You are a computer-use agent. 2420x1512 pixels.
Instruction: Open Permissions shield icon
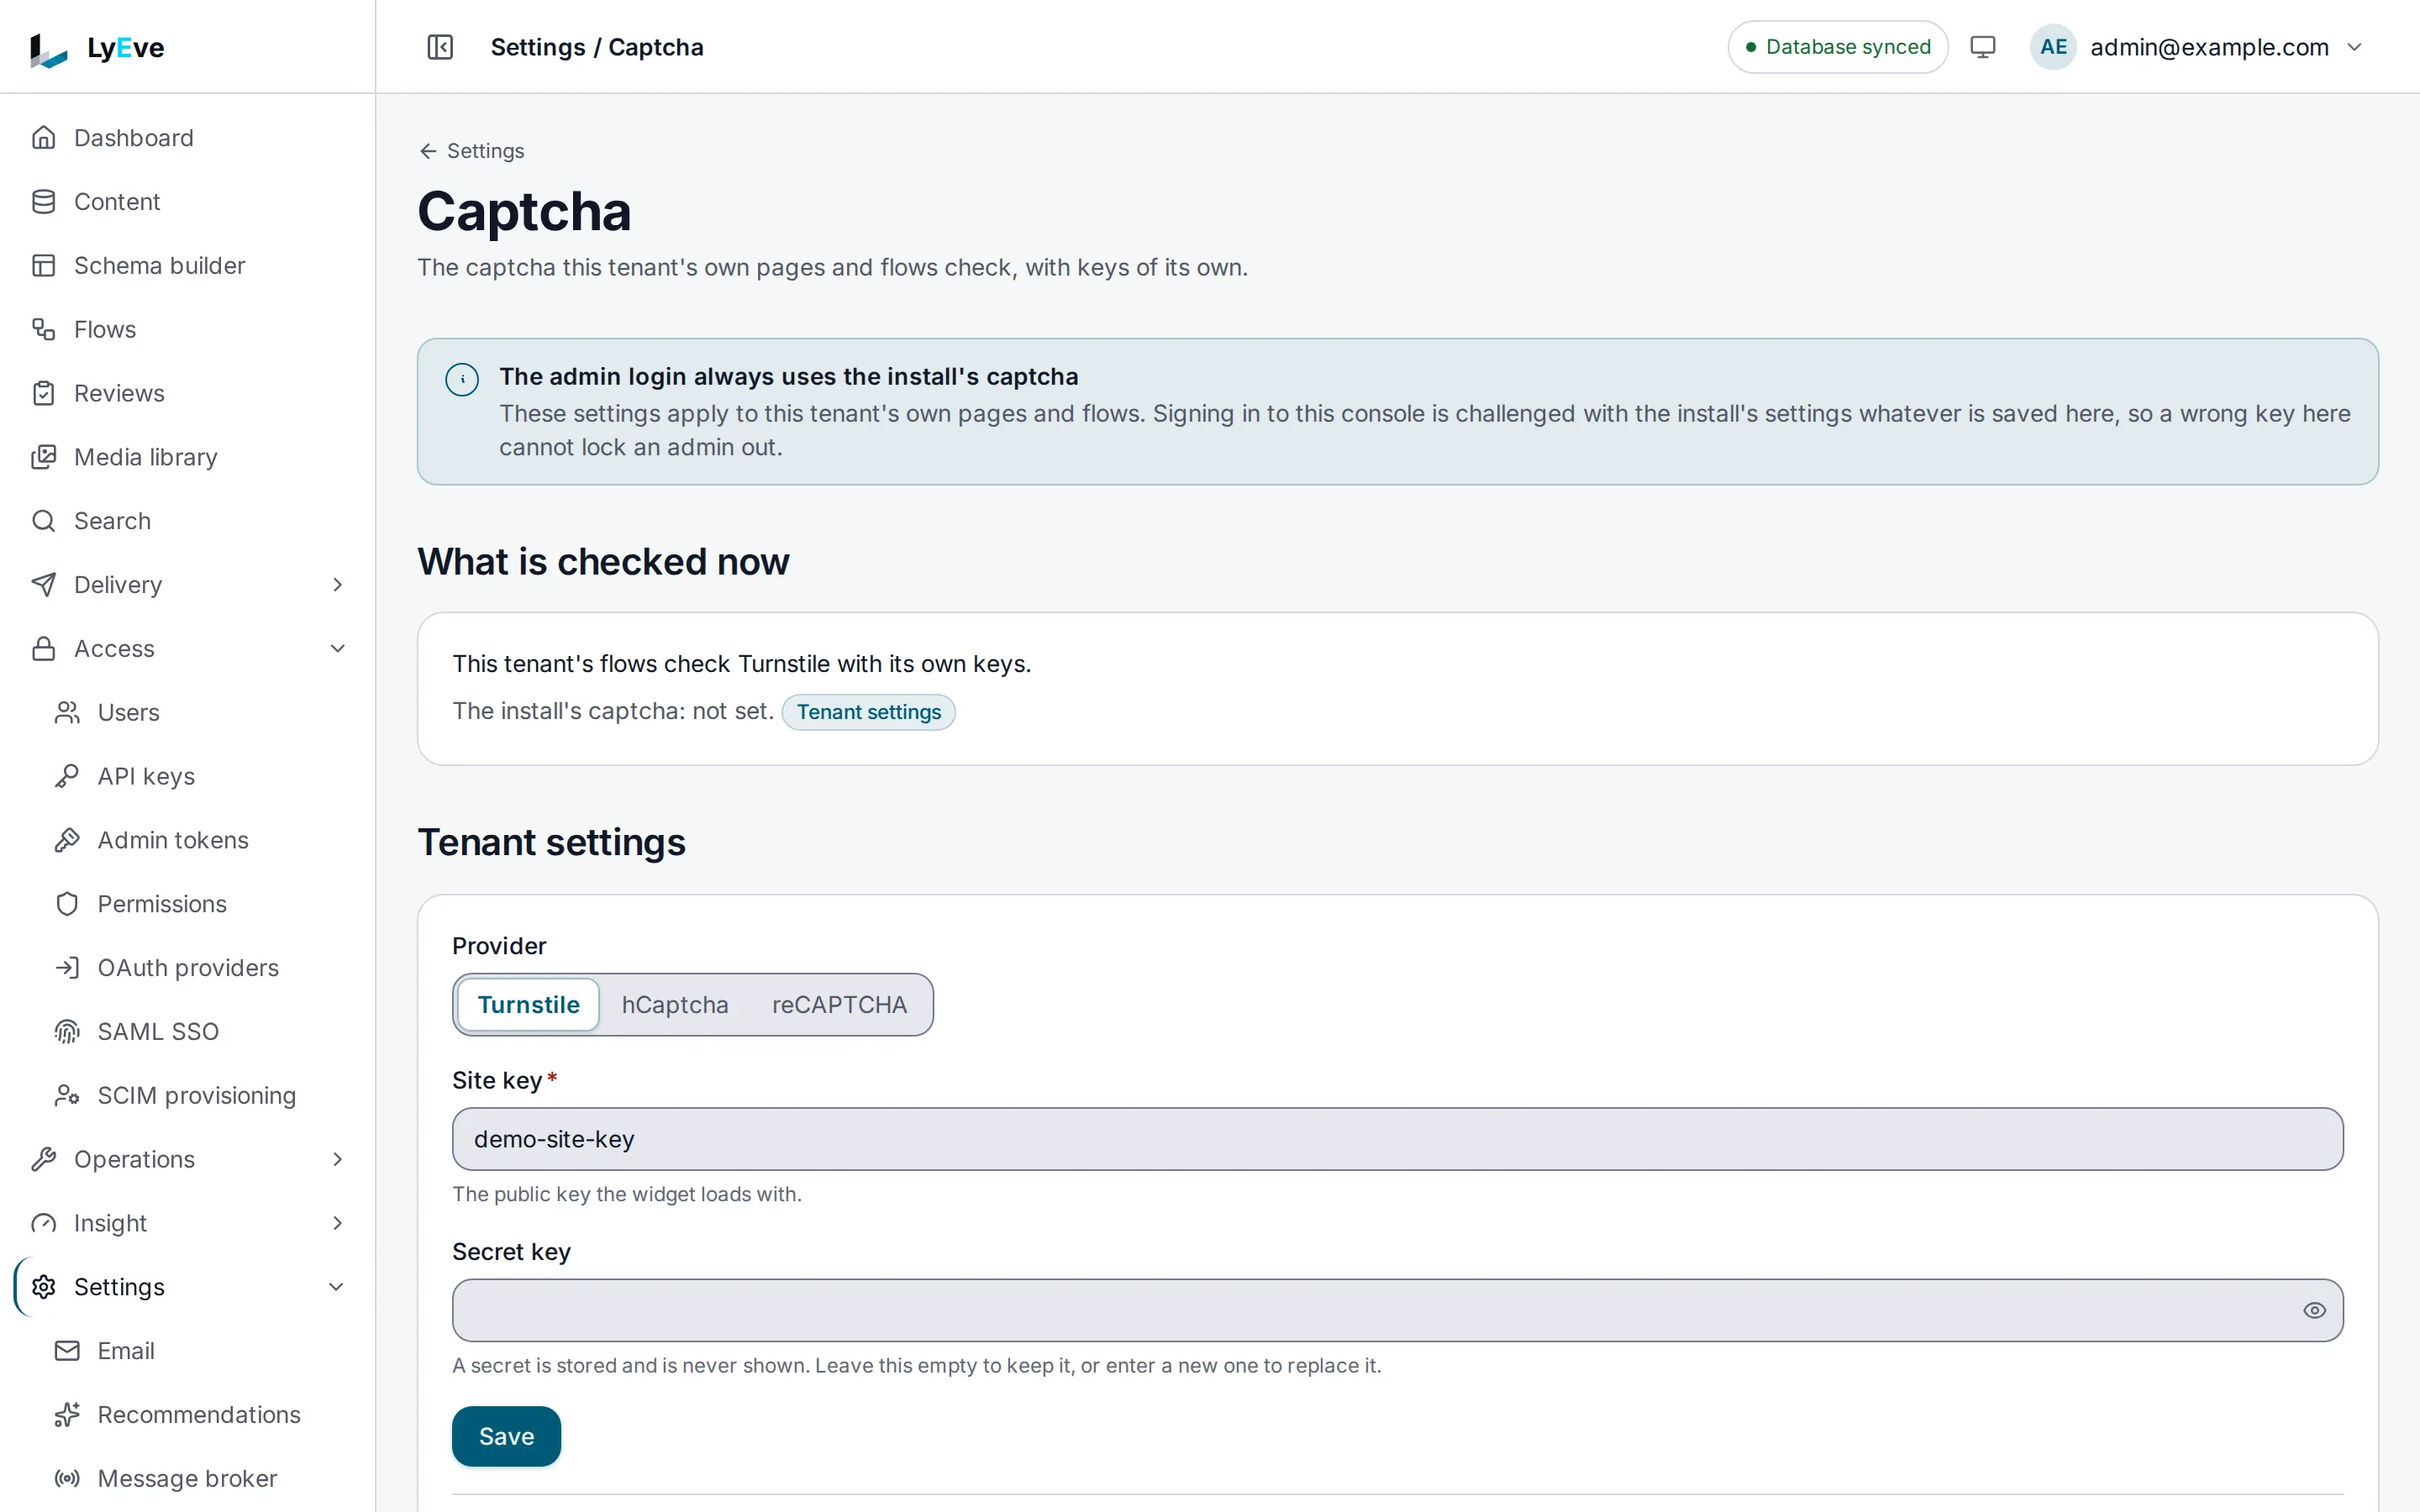pos(67,904)
